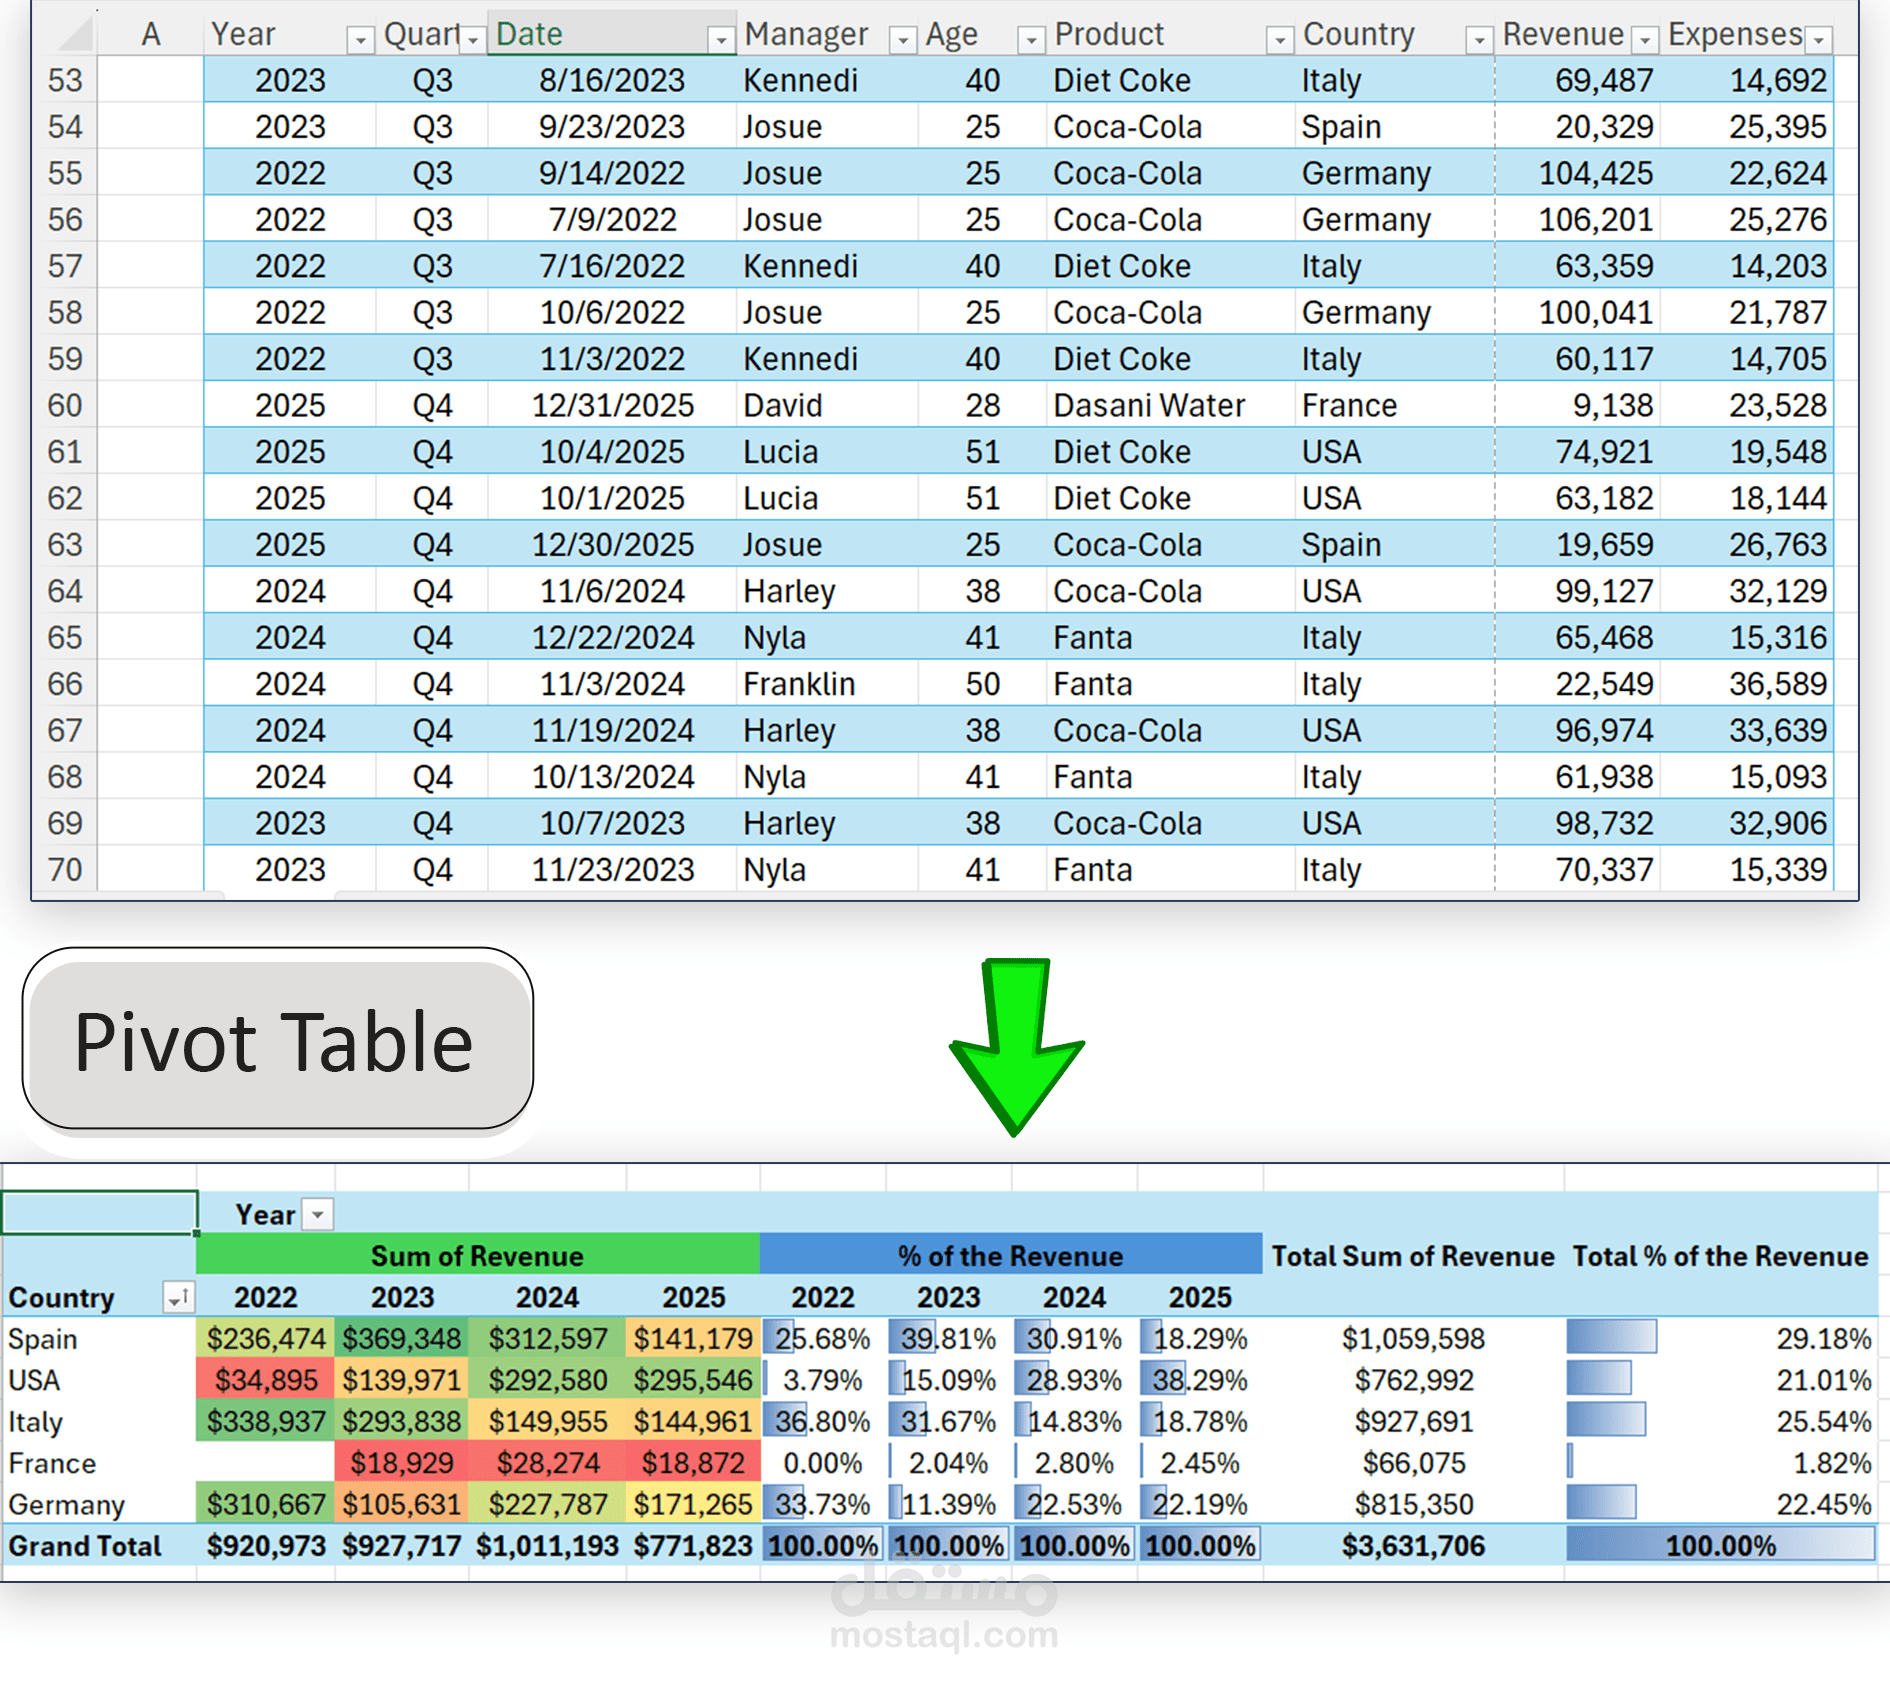Open the Year field dropdown in the pivot table
Image resolution: width=1890 pixels, height=1689 pixels.
point(317,1214)
